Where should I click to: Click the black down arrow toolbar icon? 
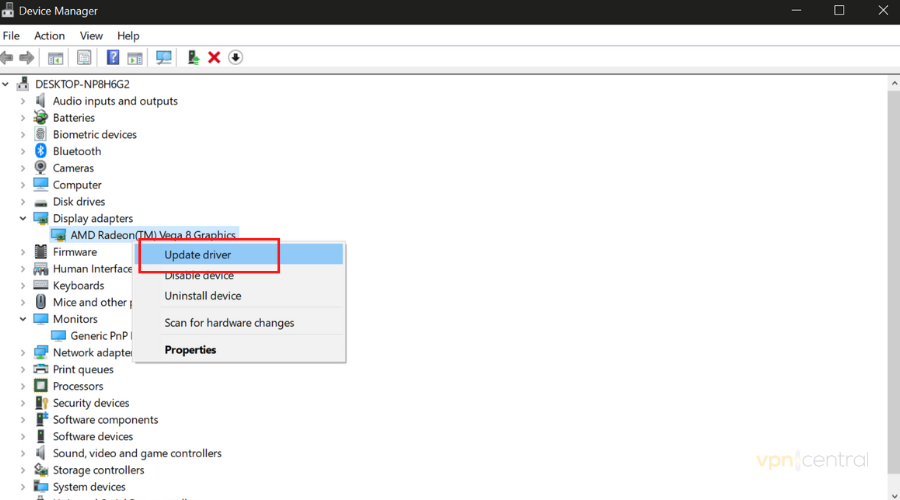[236, 58]
